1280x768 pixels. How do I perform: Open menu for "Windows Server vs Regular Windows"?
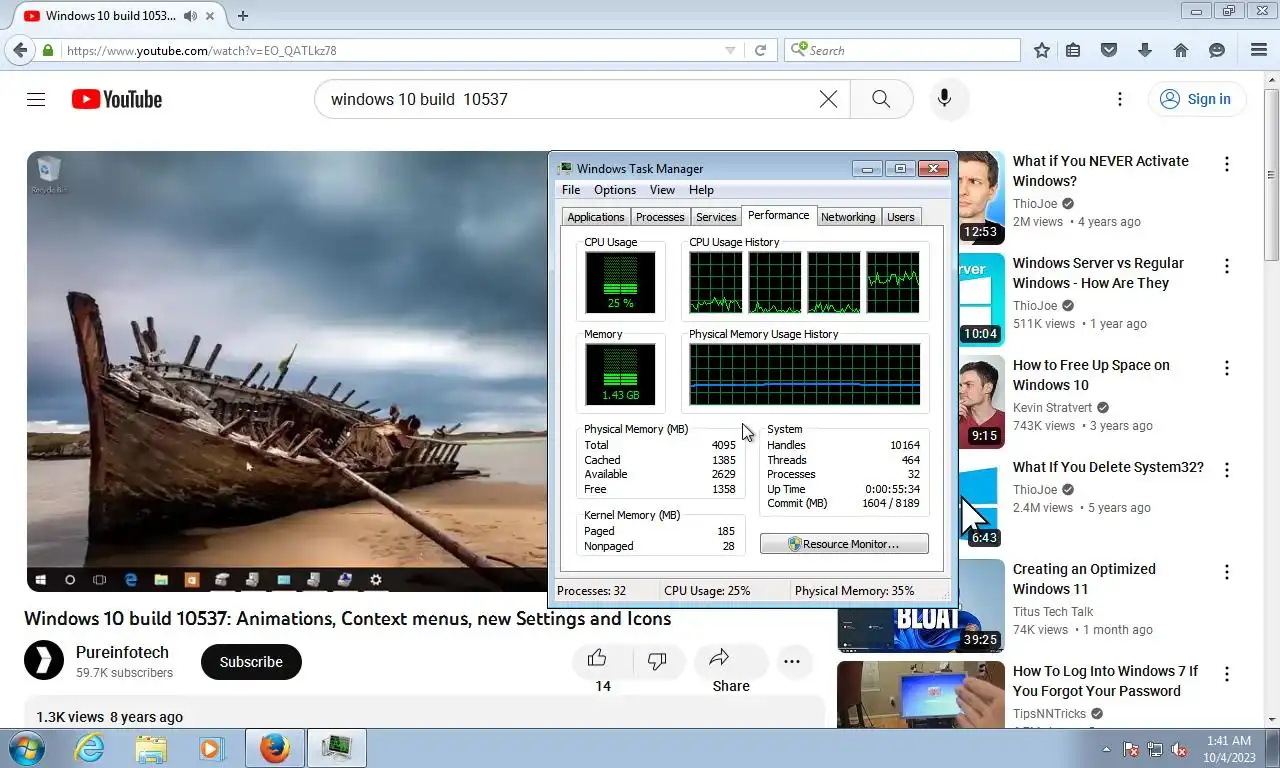pyautogui.click(x=1227, y=266)
